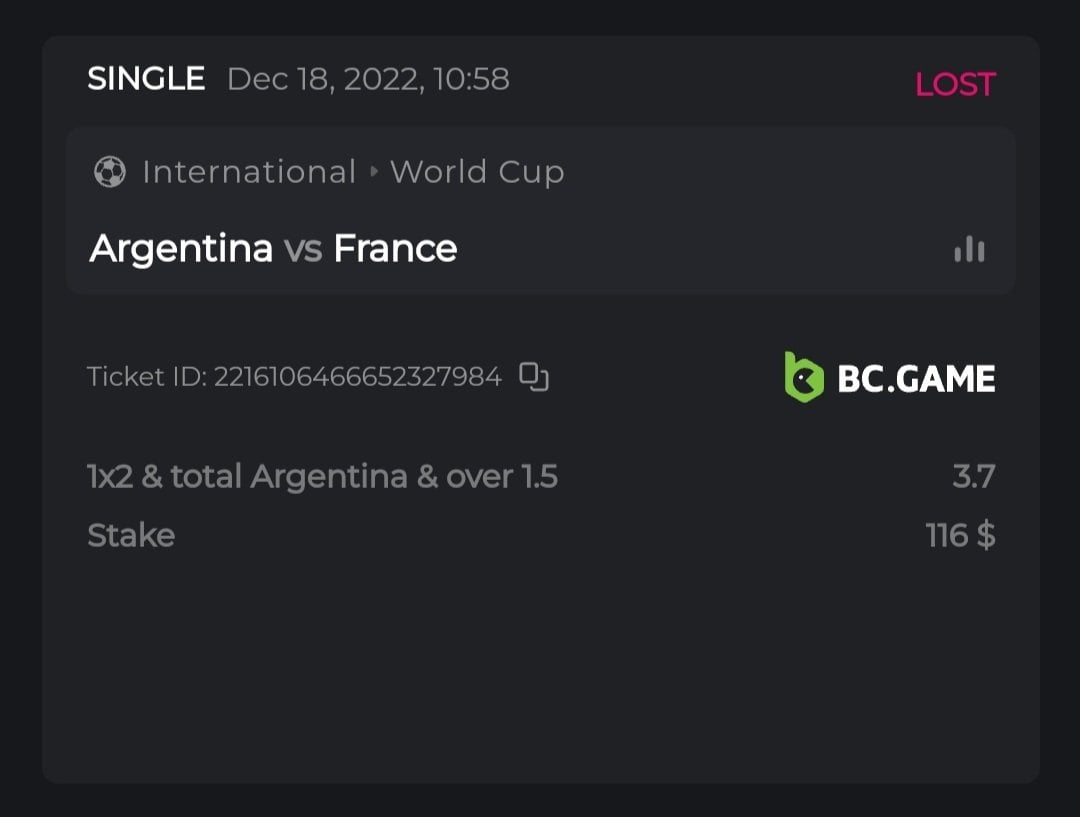Click the 116 $ stake amount
Image resolution: width=1080 pixels, height=817 pixels.
click(960, 535)
